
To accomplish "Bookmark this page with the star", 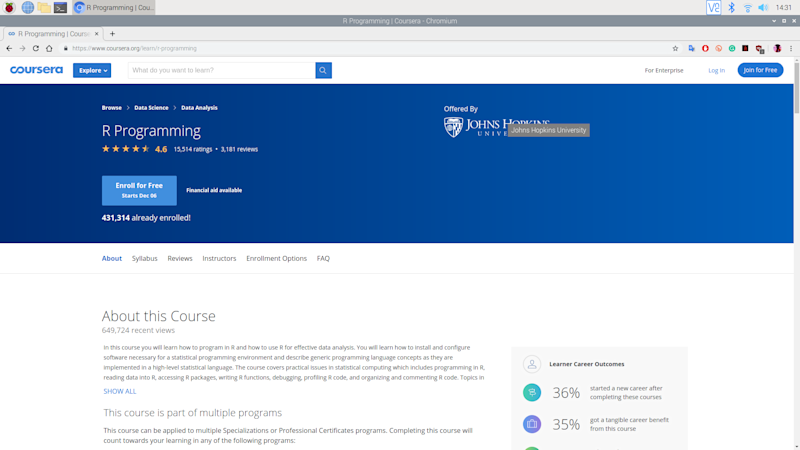I will coord(675,48).
